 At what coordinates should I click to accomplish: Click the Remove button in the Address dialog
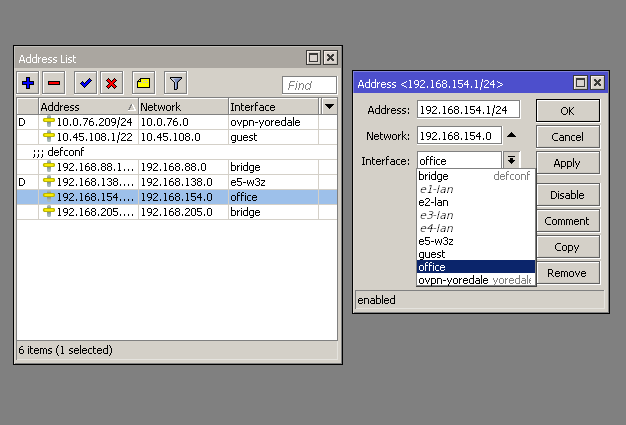tap(567, 273)
